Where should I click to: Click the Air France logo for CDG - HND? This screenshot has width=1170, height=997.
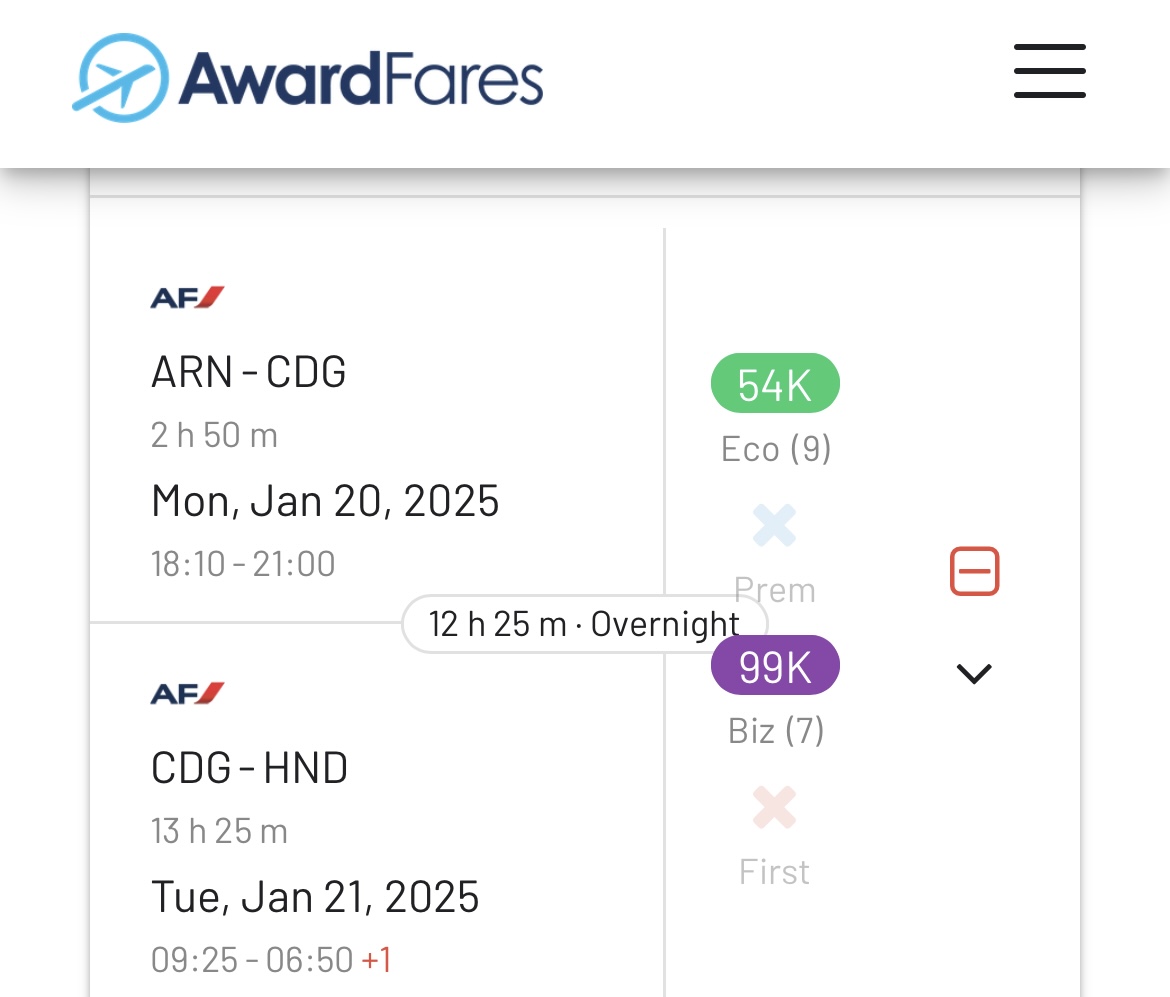tap(187, 693)
